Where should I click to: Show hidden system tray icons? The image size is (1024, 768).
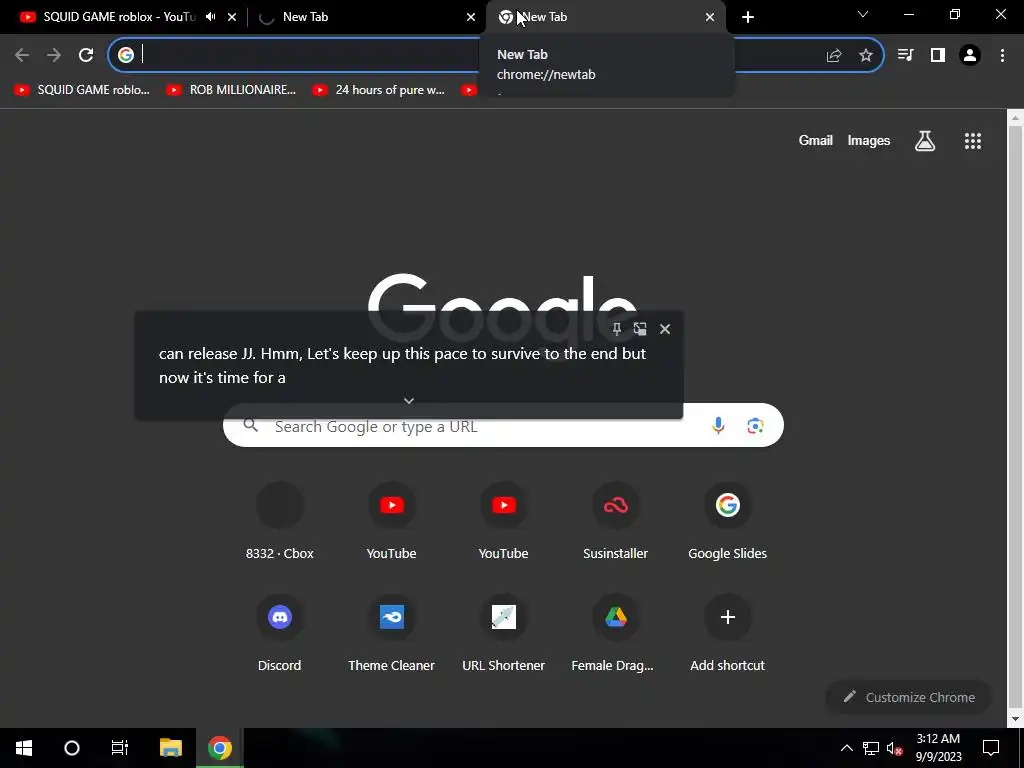[846, 748]
